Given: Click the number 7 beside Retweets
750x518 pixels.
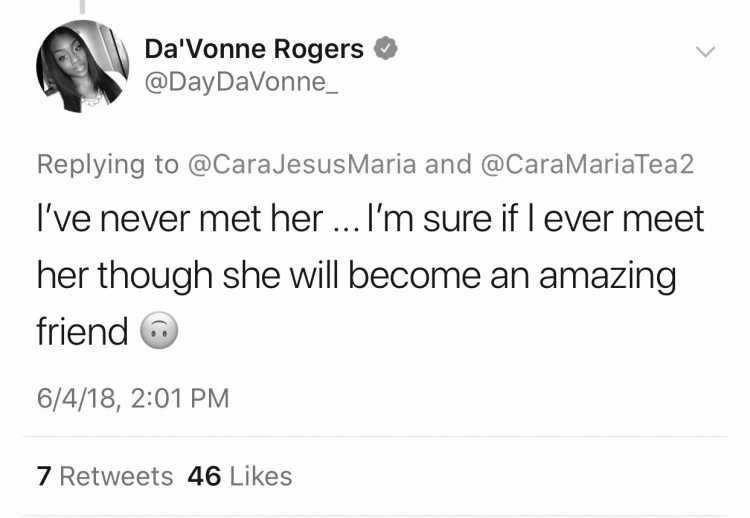Looking at the screenshot, I should 44,476.
